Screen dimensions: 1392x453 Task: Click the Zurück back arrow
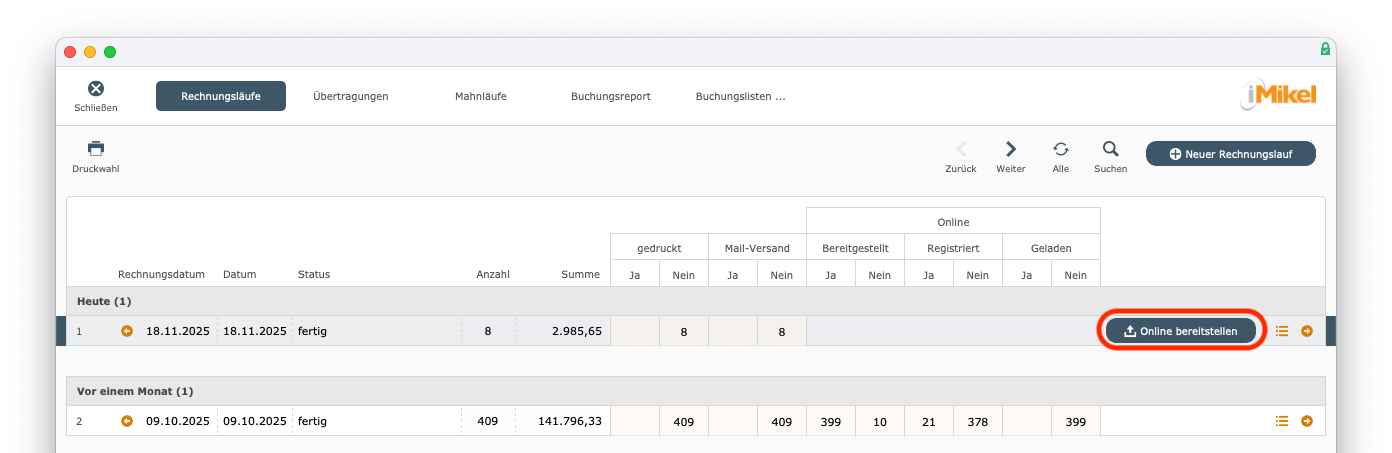pyautogui.click(x=961, y=149)
